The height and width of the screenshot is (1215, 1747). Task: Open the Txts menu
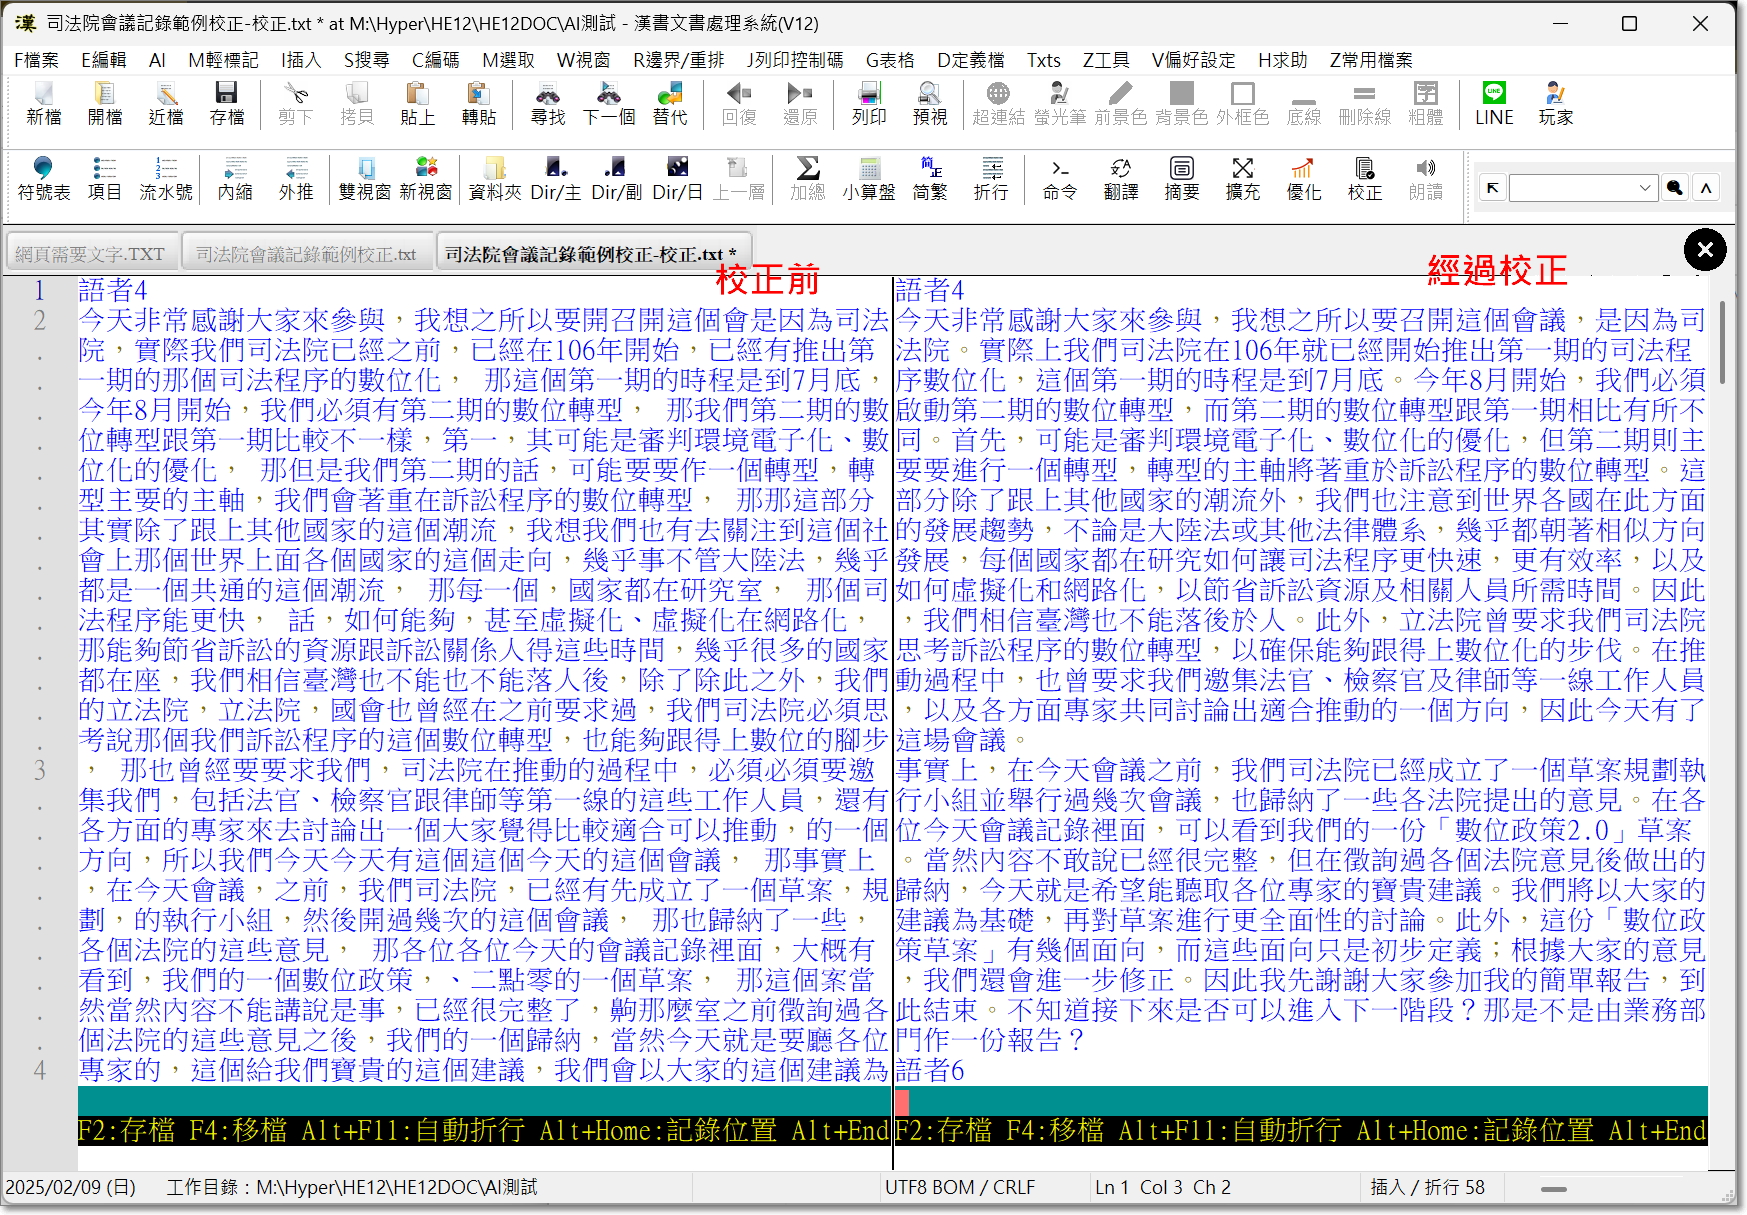click(x=1043, y=60)
